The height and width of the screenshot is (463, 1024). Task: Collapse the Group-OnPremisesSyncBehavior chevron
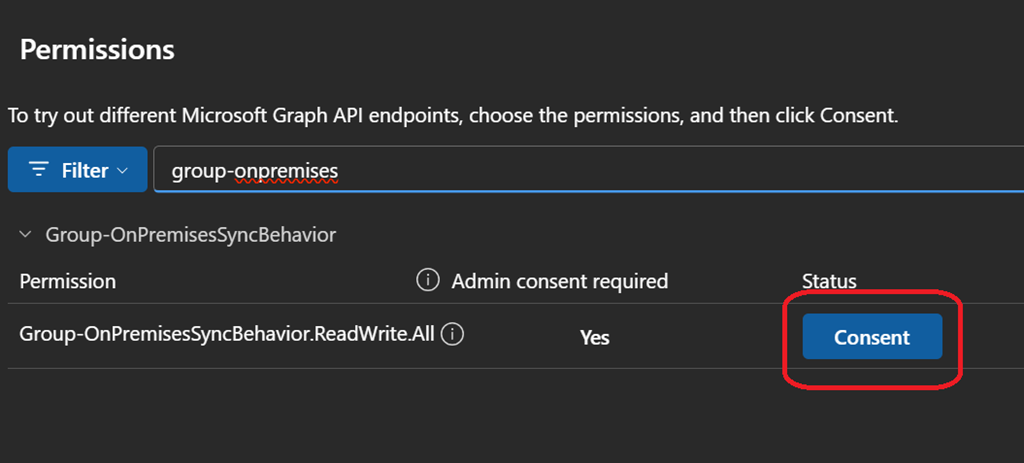coord(25,235)
